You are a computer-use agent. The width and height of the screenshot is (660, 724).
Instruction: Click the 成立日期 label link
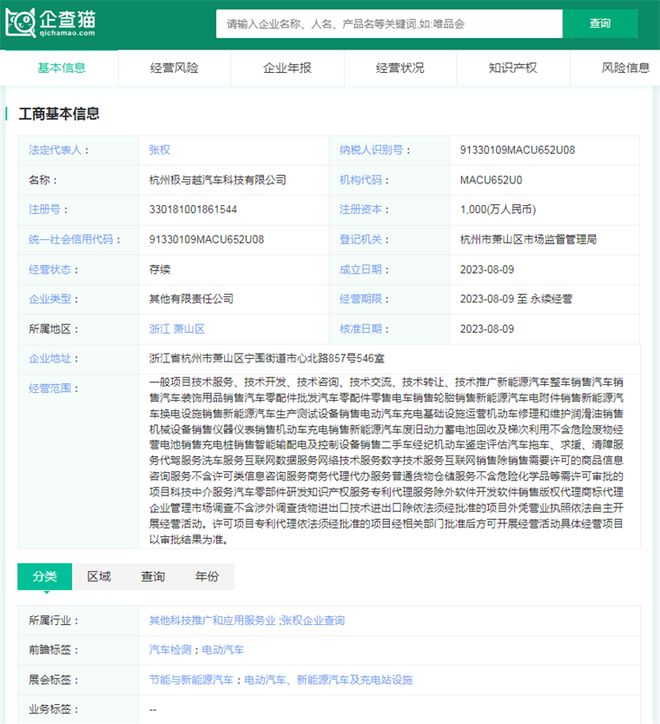point(361,269)
